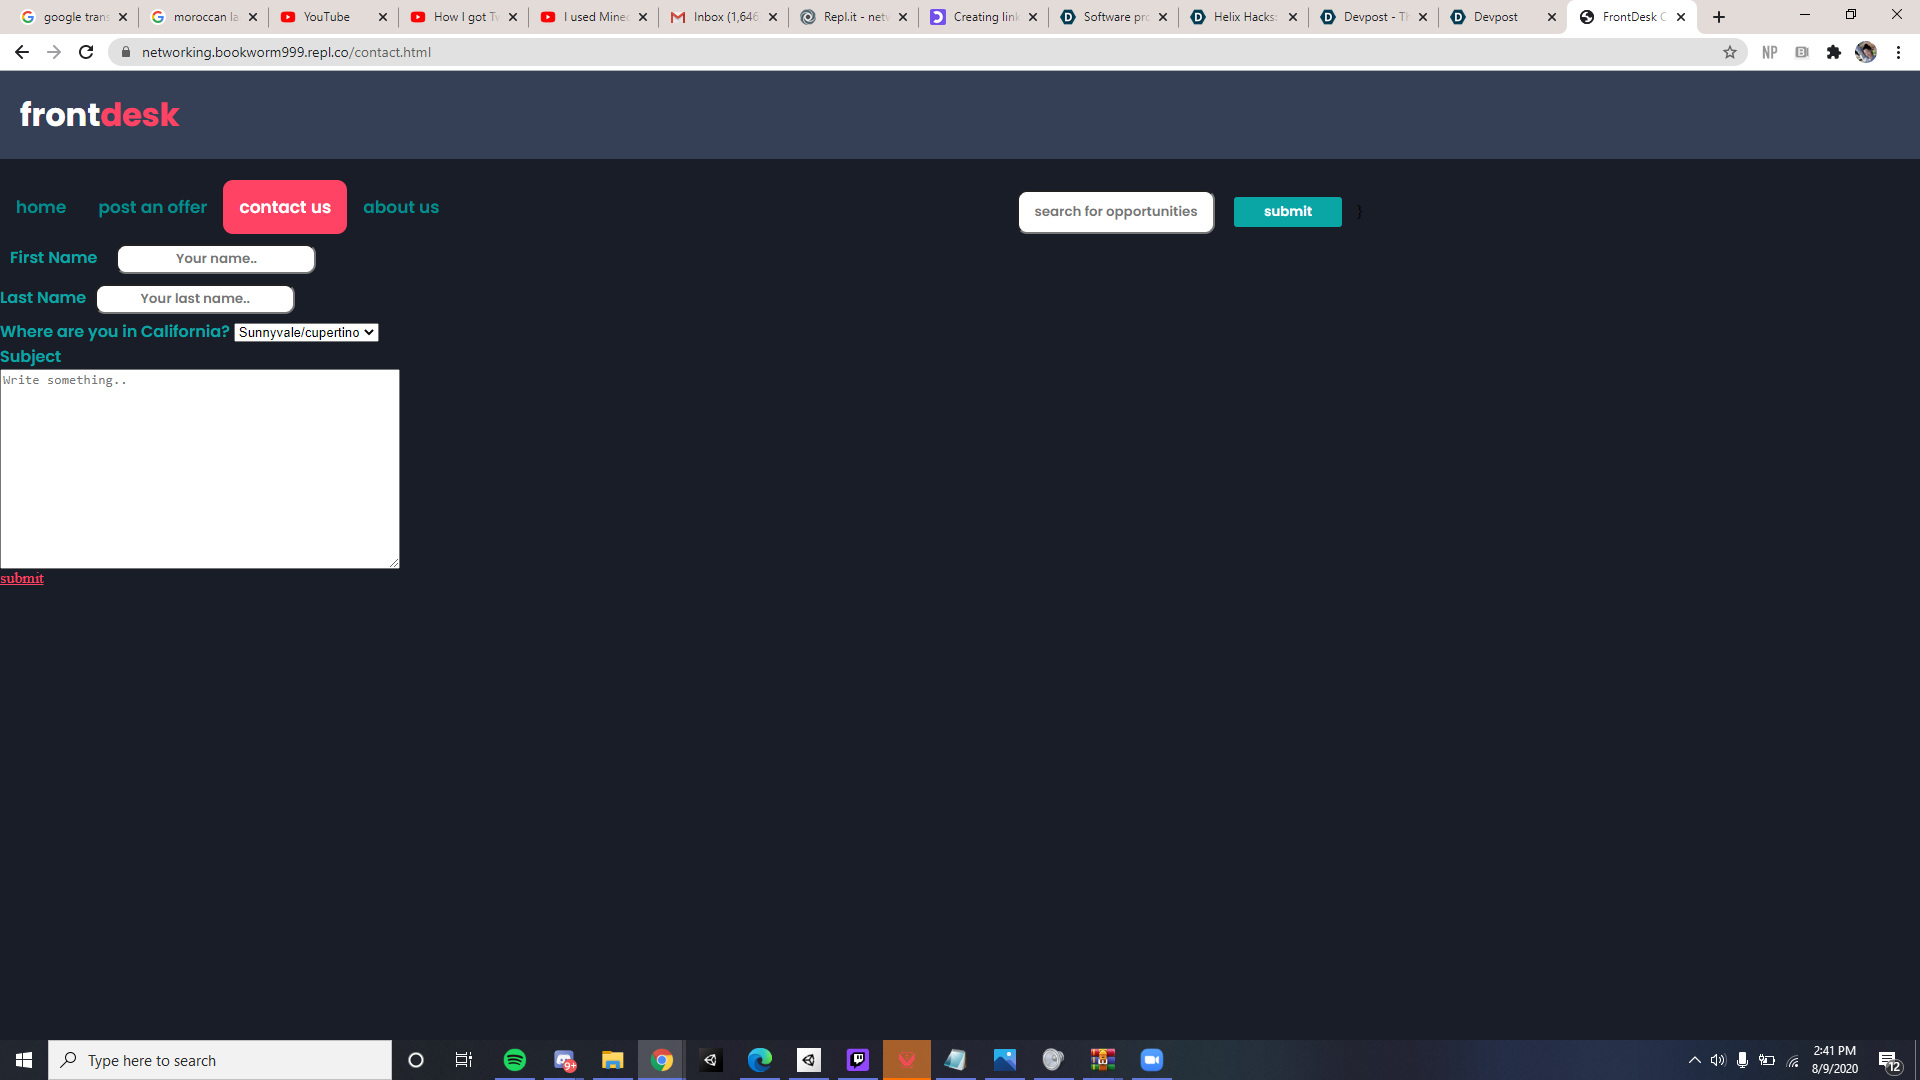The image size is (1920, 1080).
Task: Bookmark this page with star icon
Action: pyautogui.click(x=1729, y=52)
